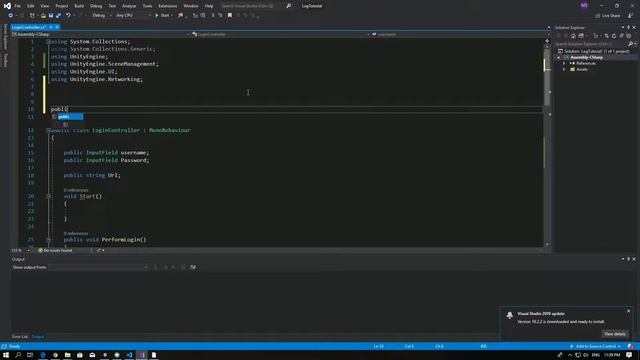
Task: Open the Server Explorer side tab
Action: click(5, 36)
